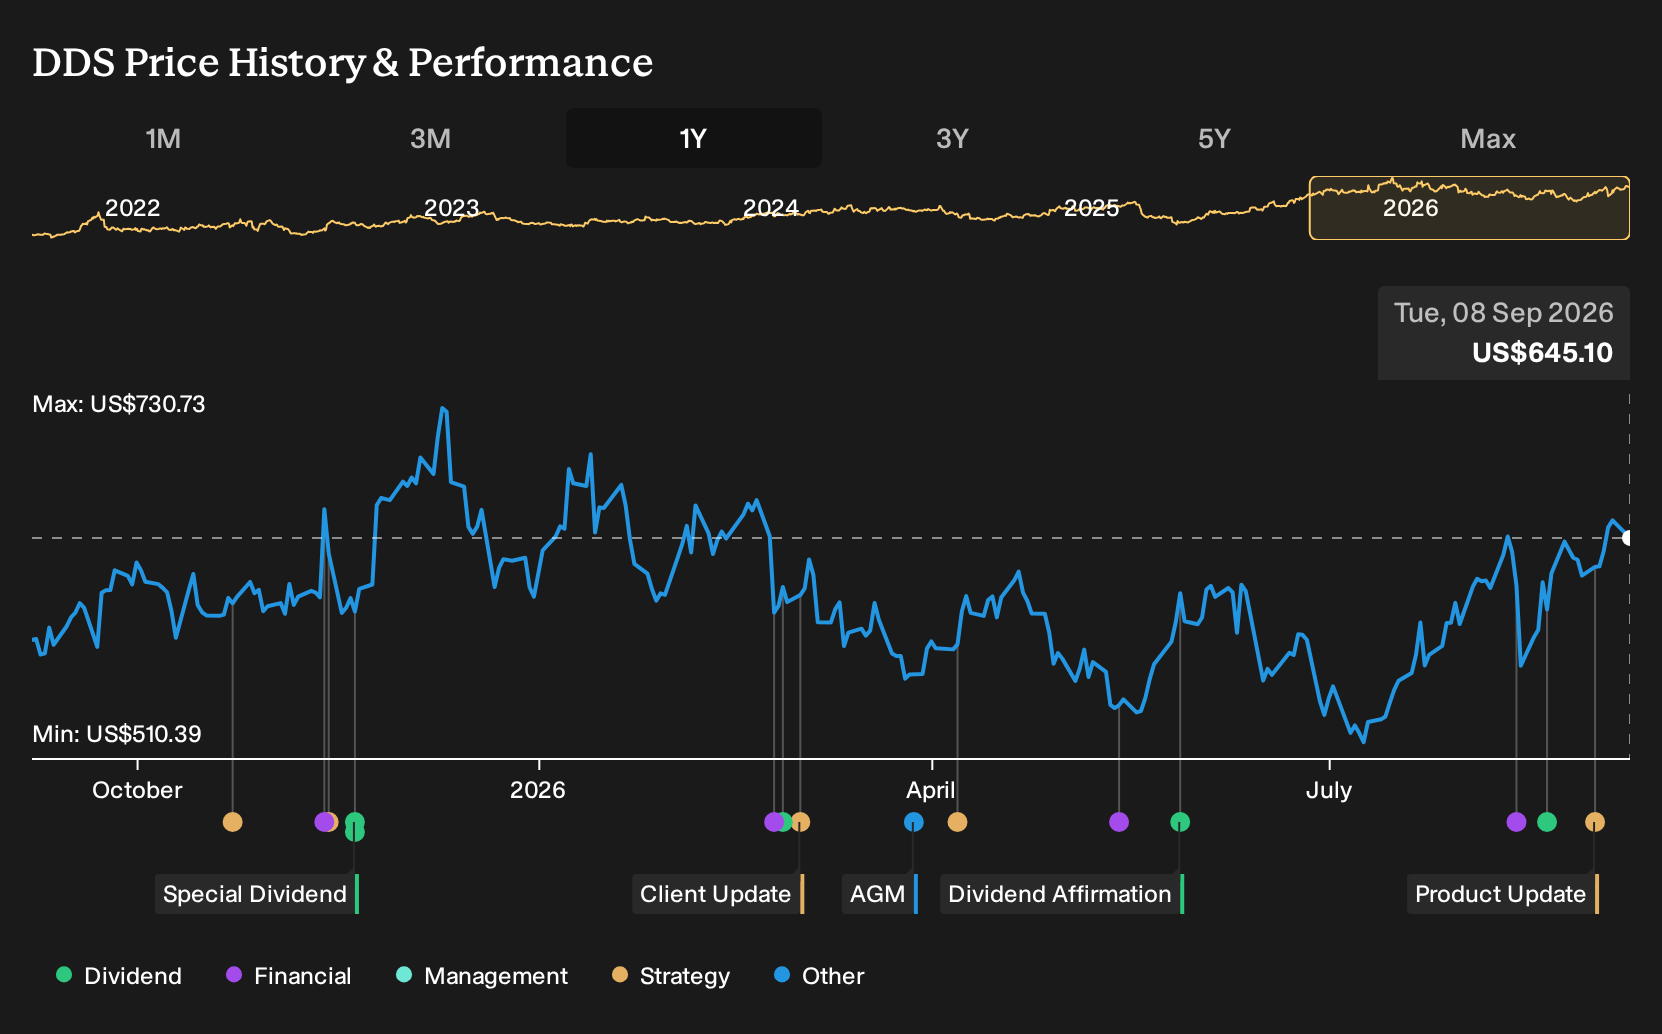Toggle the Management legend filter
1662x1034 pixels.
click(x=482, y=976)
